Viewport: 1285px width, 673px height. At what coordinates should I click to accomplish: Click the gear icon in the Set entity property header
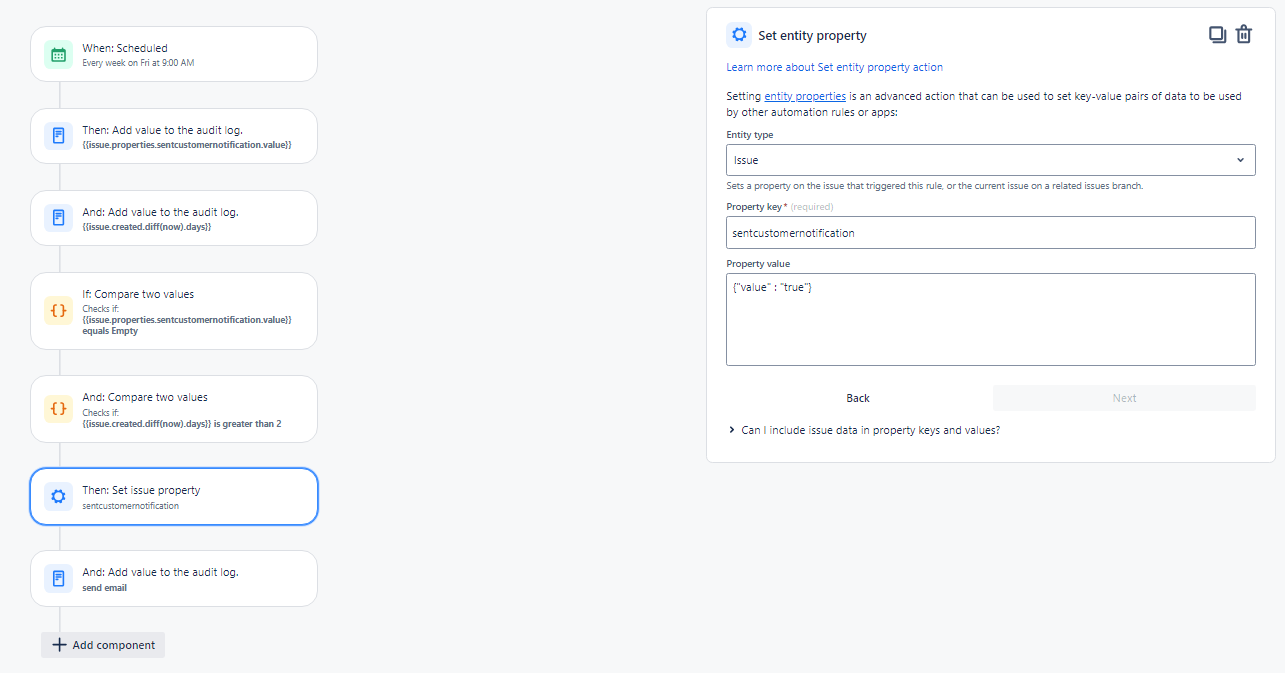click(x=738, y=34)
